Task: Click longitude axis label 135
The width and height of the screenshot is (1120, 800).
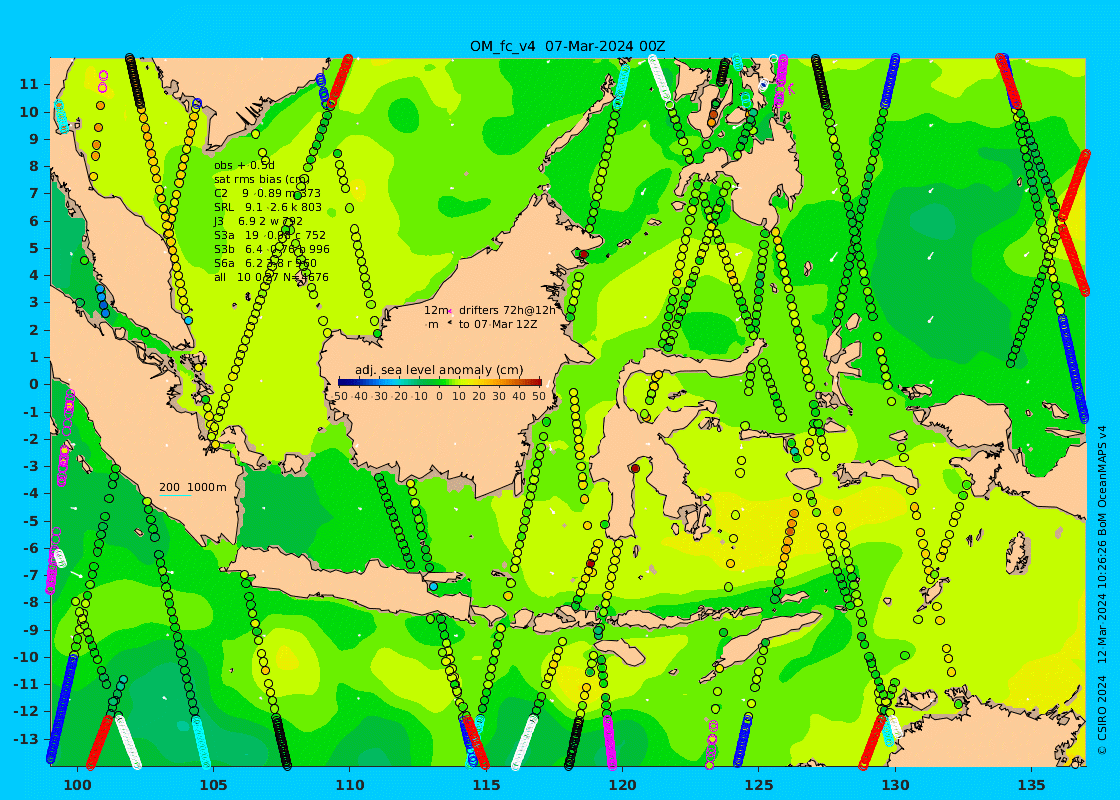Action: (x=1031, y=786)
